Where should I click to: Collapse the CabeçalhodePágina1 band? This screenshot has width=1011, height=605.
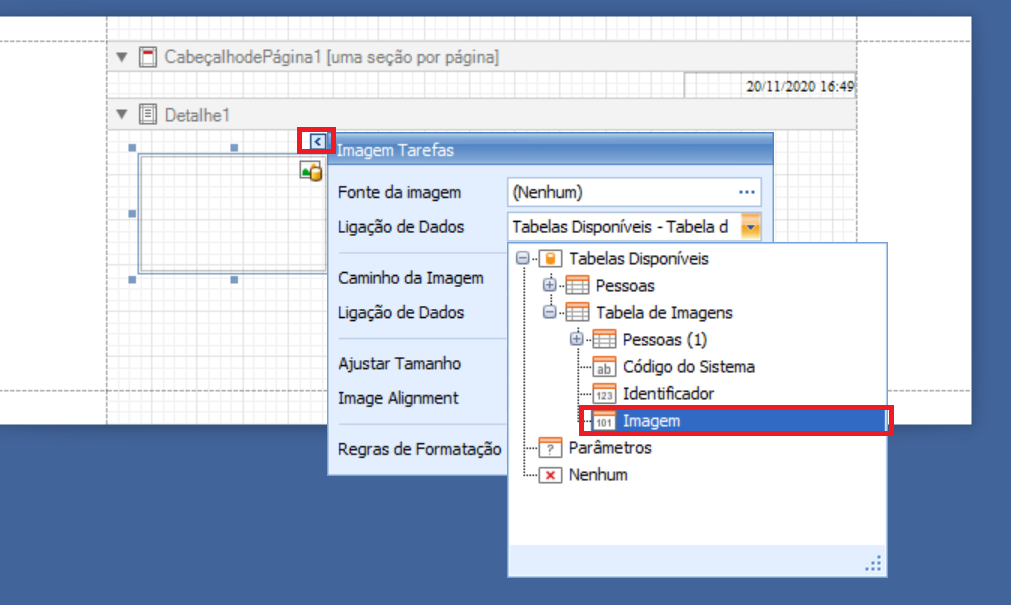pos(123,57)
